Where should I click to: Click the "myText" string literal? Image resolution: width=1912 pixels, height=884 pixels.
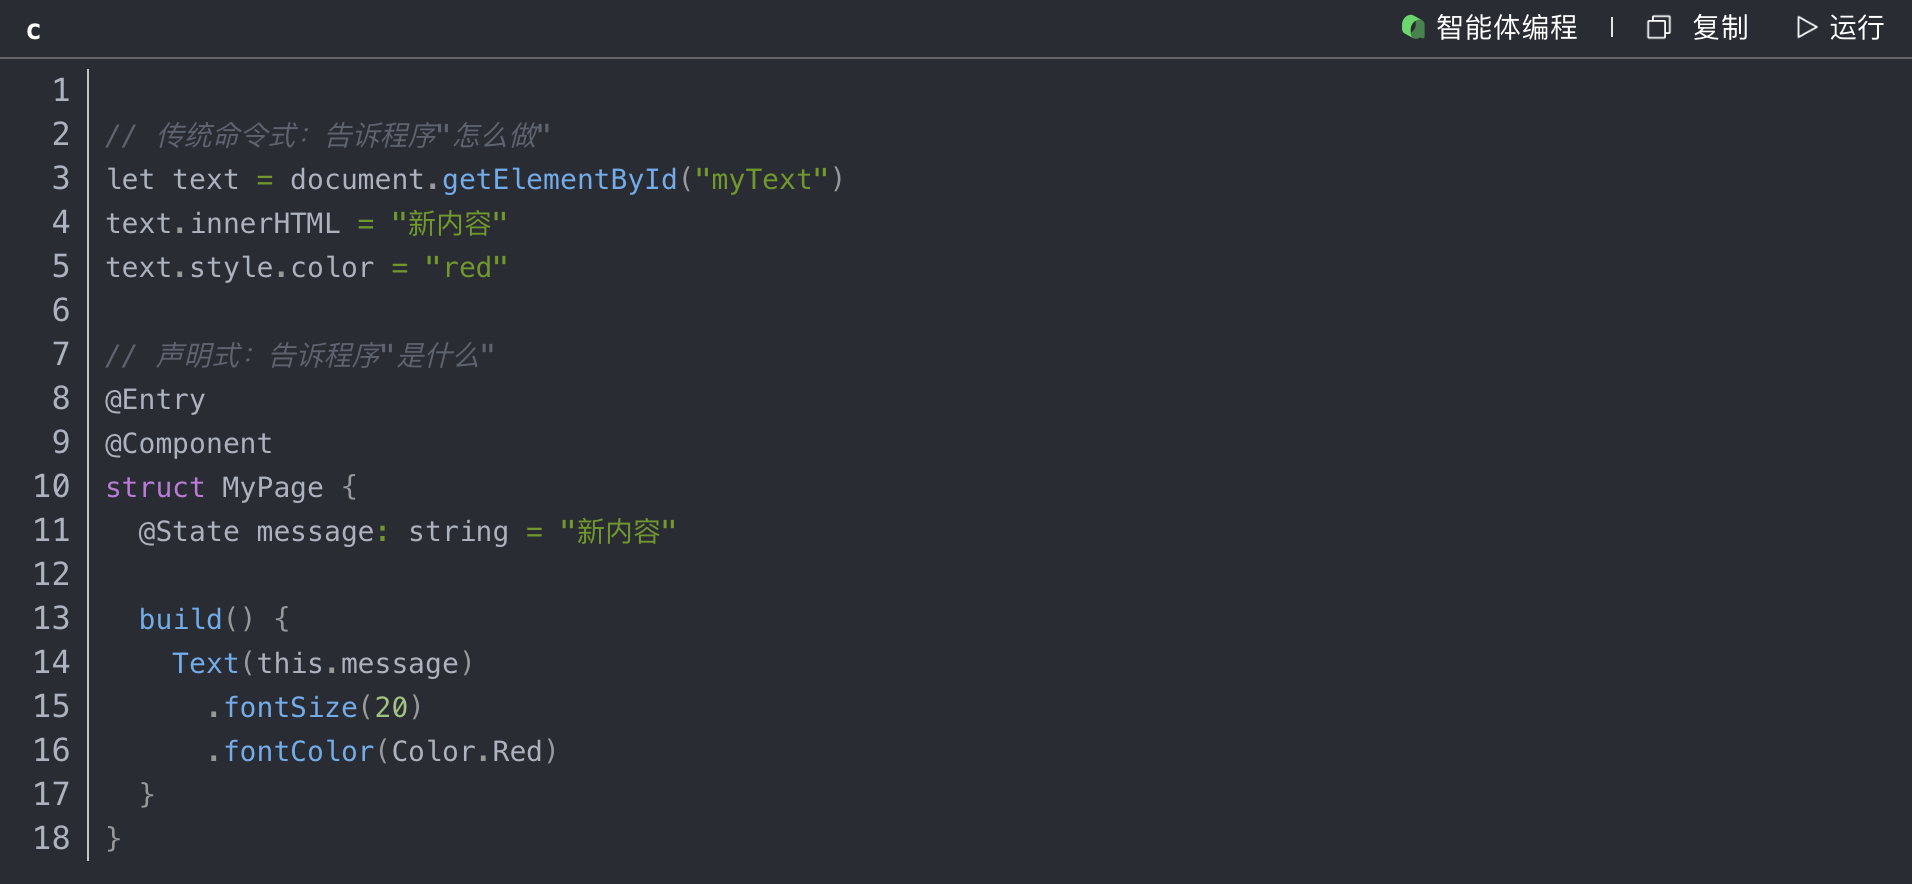click(x=761, y=179)
